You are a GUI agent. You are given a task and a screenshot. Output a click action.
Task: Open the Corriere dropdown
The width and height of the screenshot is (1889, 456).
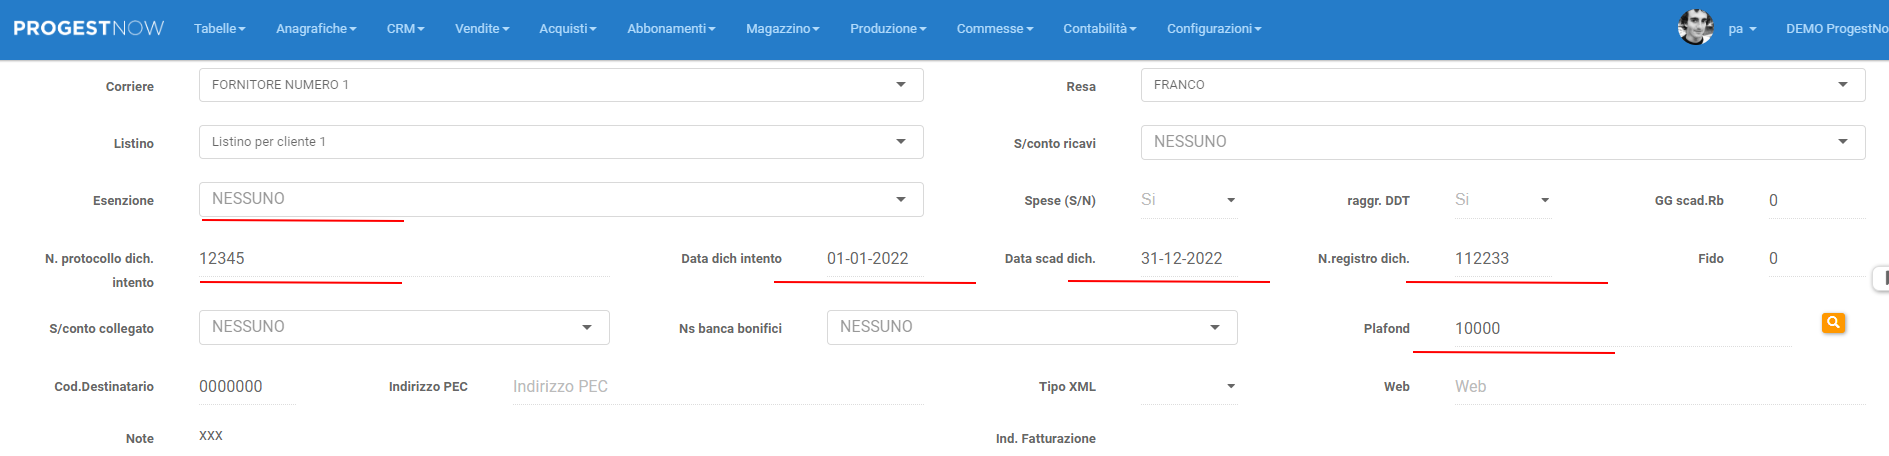point(560,85)
